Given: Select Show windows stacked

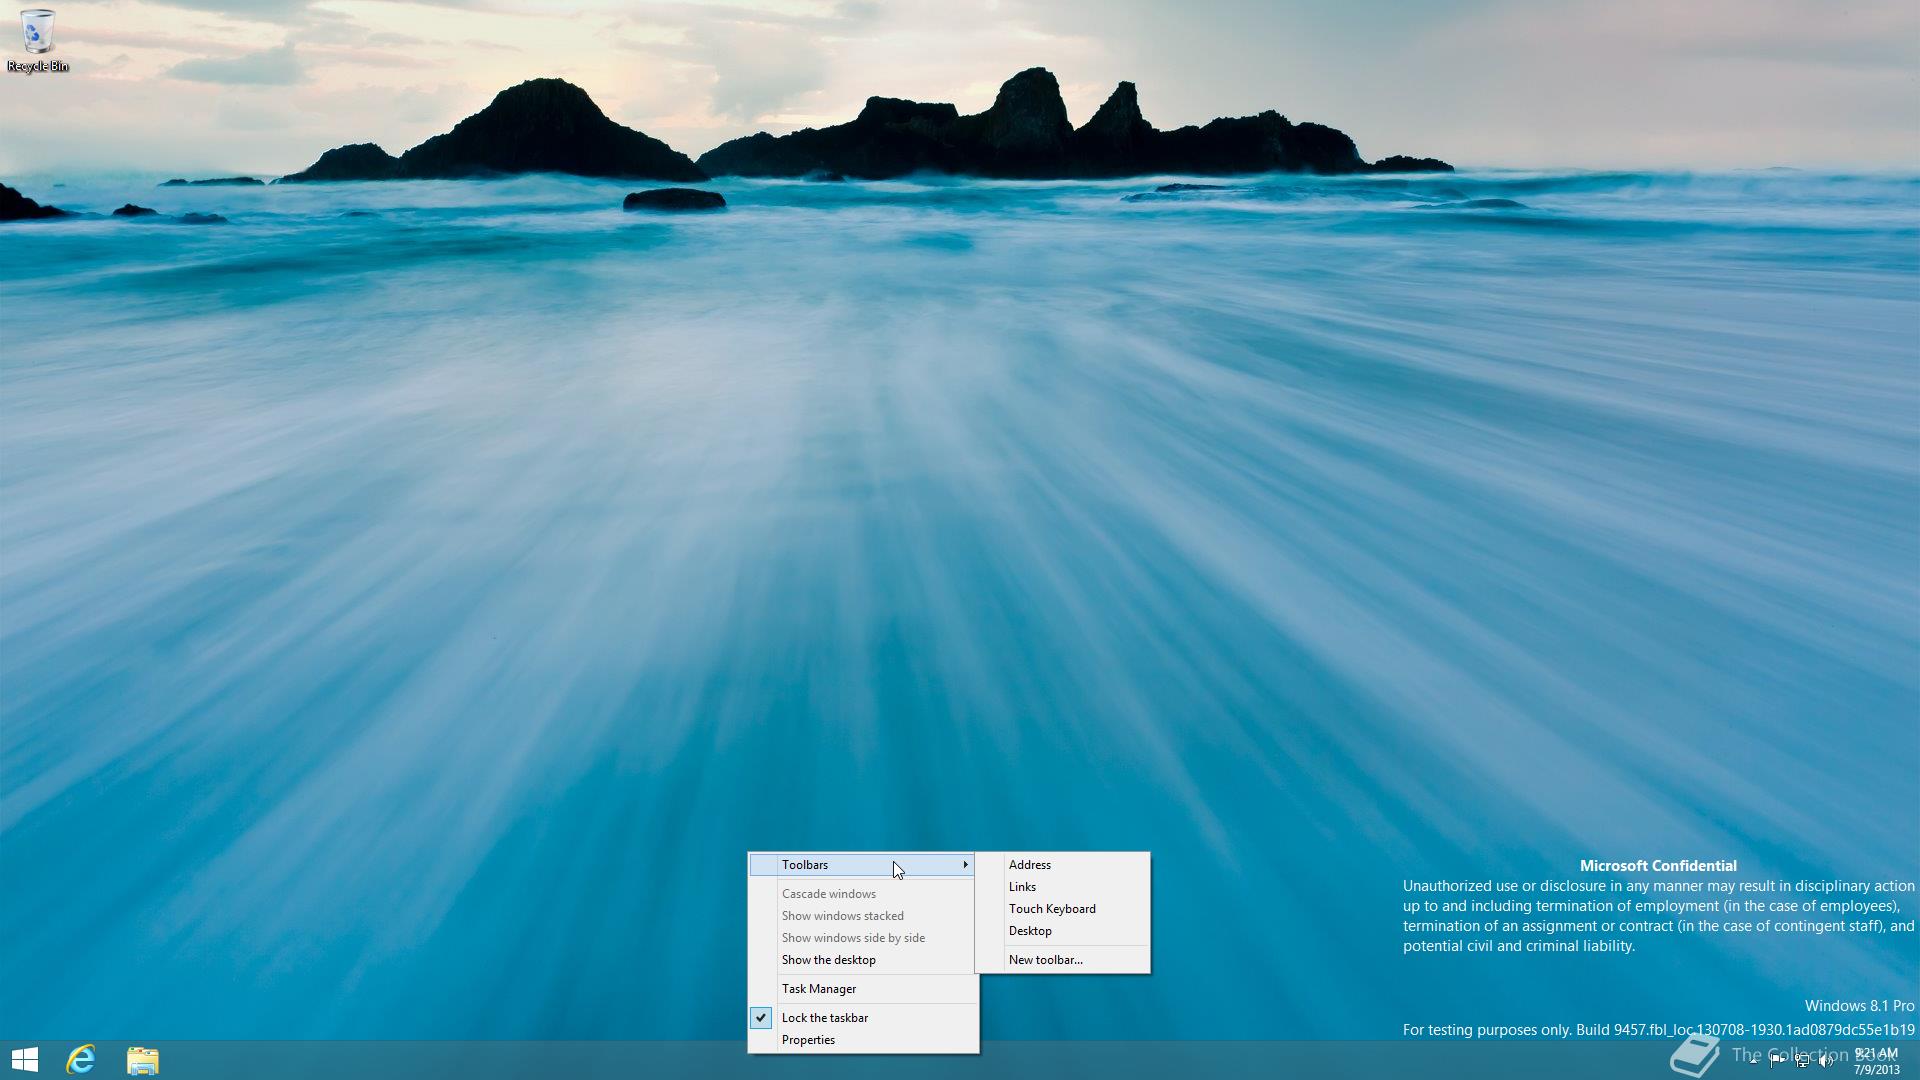Looking at the screenshot, I should point(862,916).
